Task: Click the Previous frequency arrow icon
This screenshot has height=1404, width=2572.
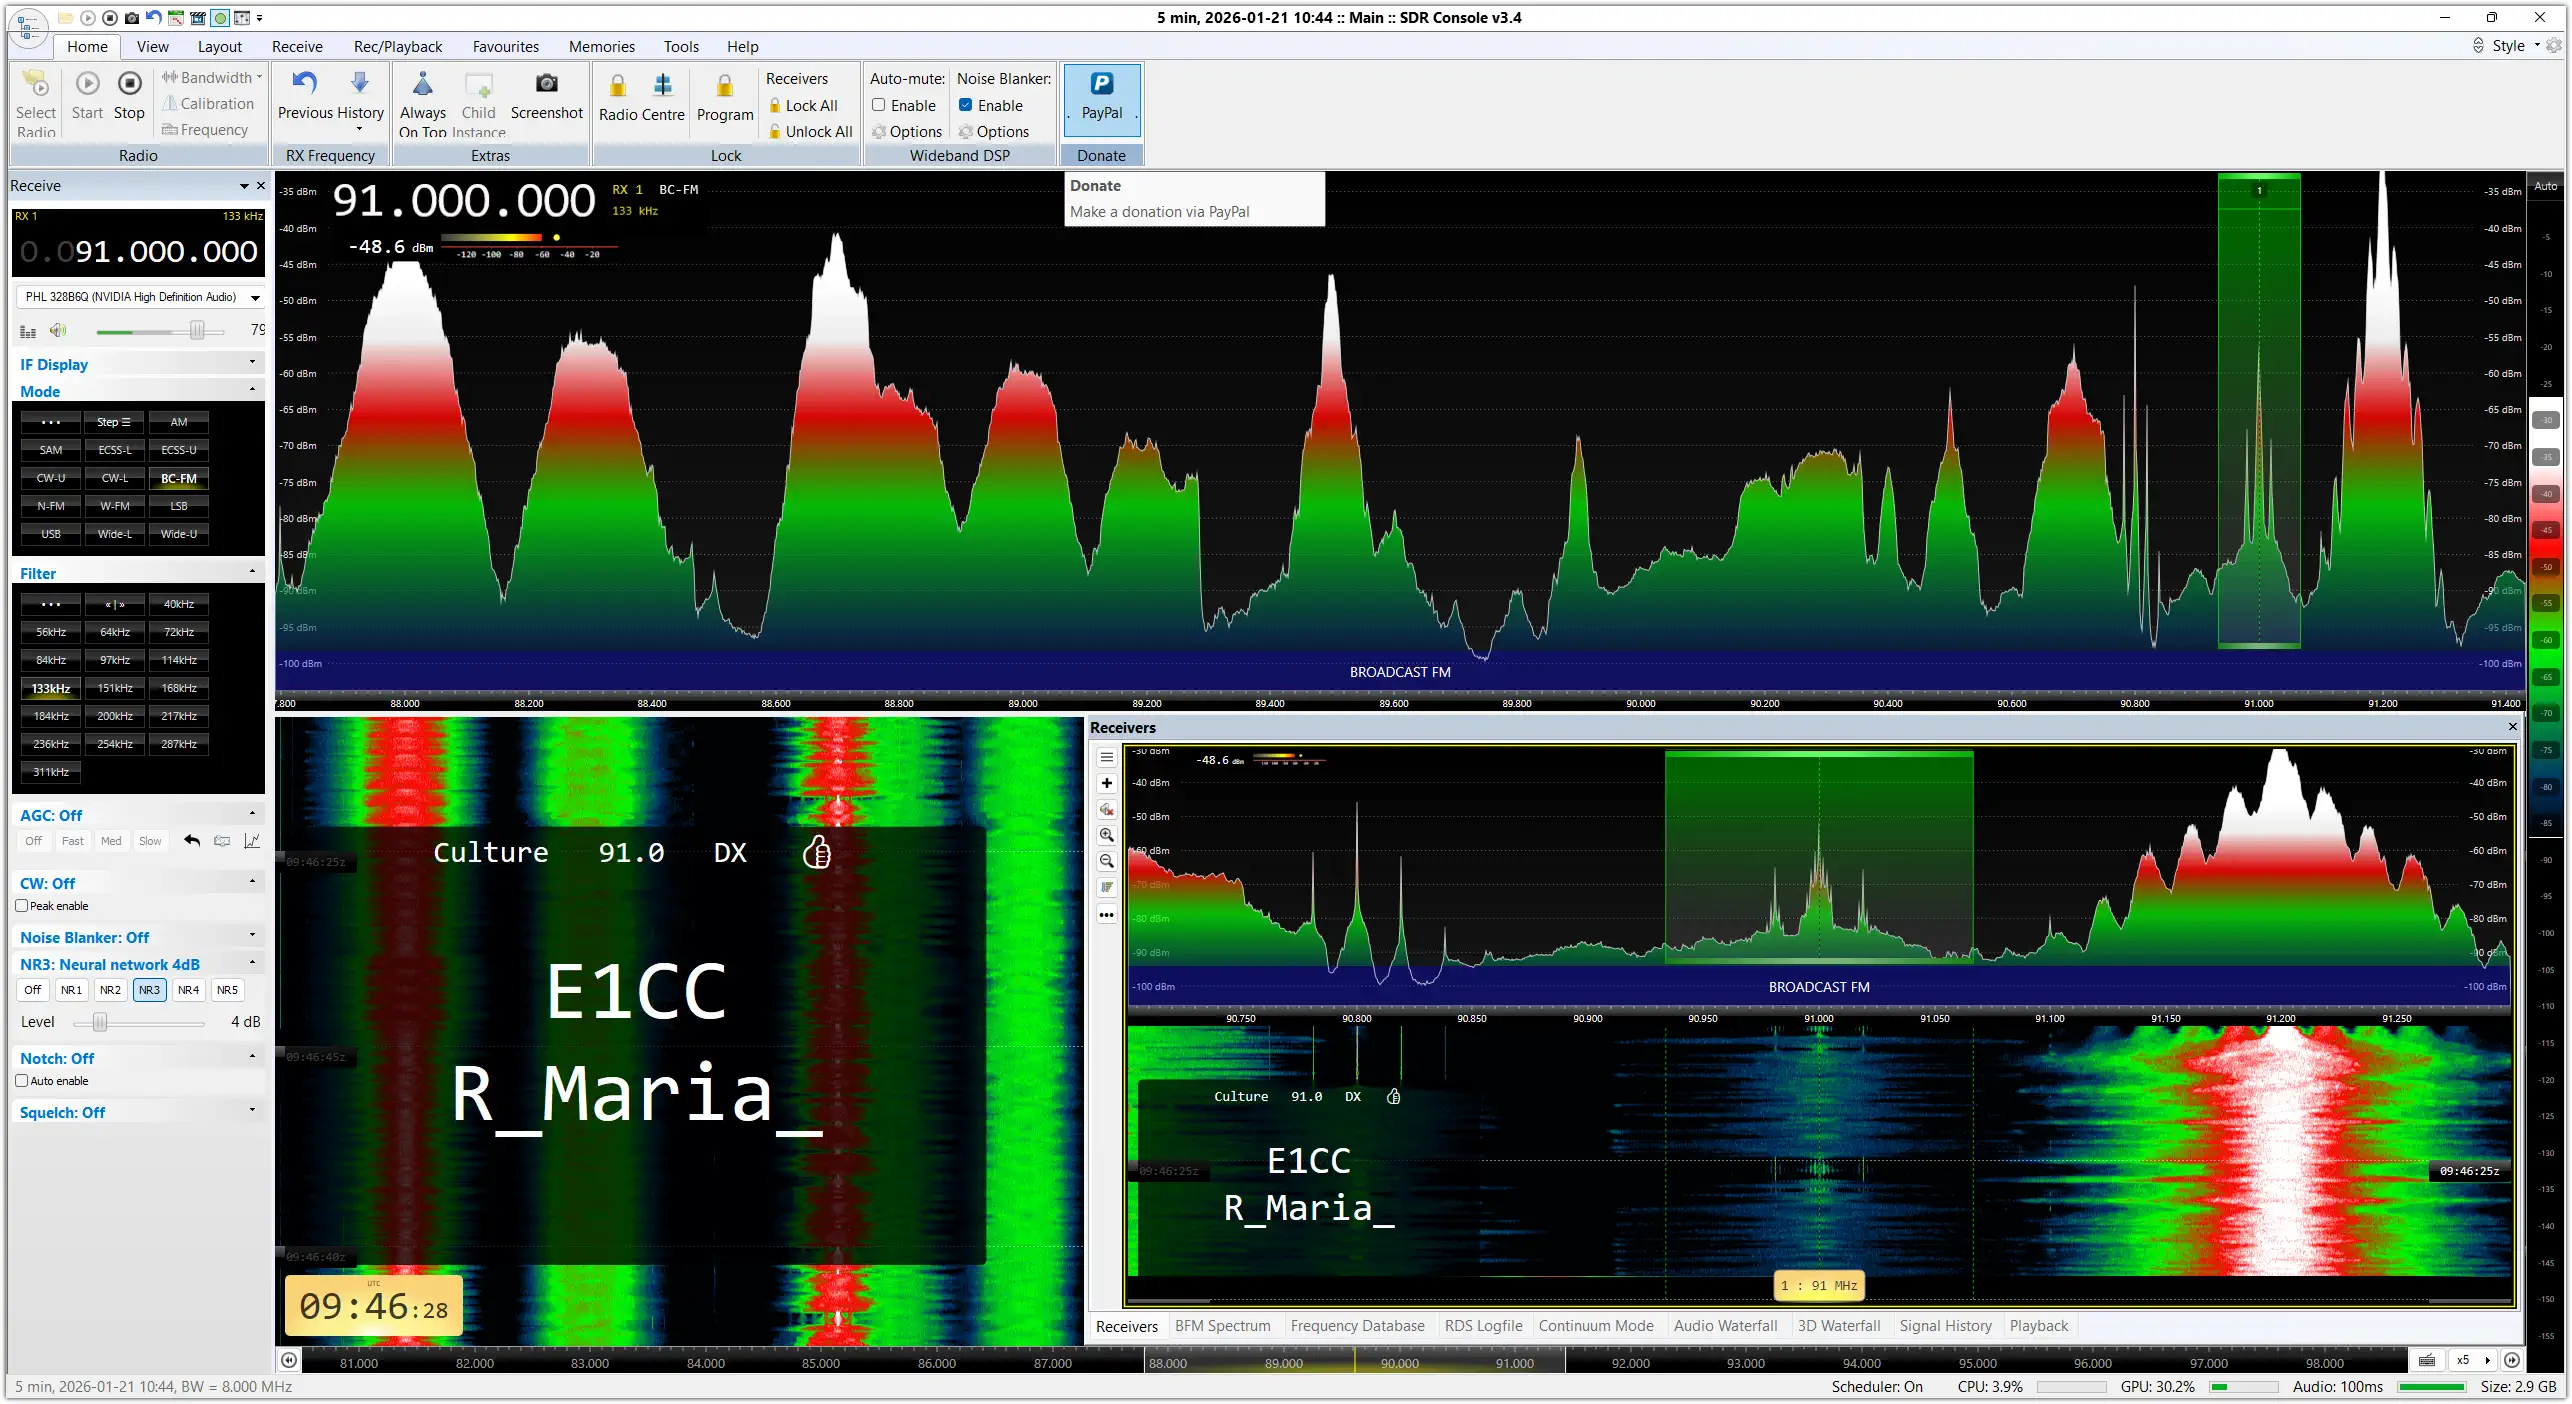Action: pos(305,84)
